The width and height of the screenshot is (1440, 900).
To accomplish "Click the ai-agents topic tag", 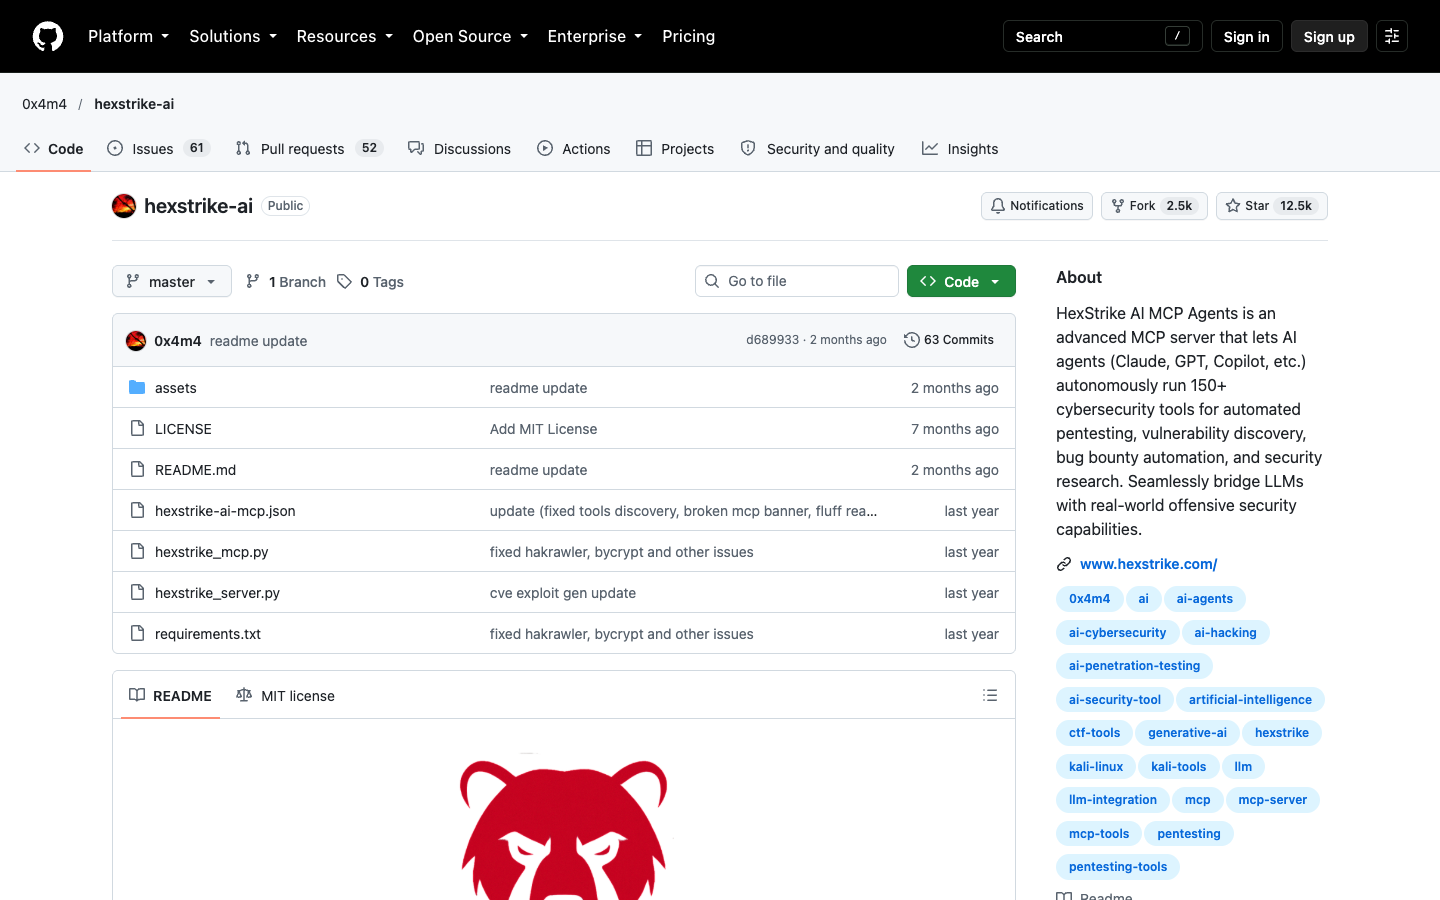I will click(1204, 599).
